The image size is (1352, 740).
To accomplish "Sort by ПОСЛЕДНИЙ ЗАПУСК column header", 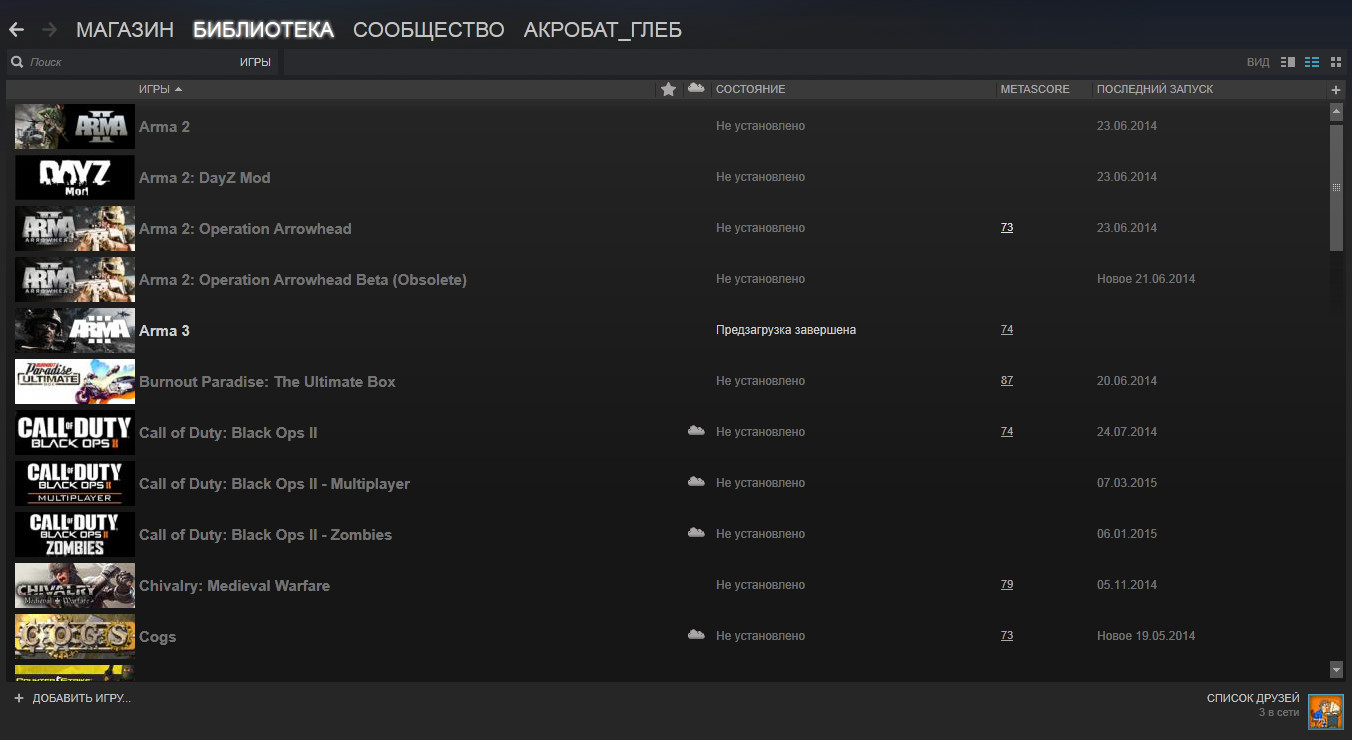I will [x=1155, y=89].
